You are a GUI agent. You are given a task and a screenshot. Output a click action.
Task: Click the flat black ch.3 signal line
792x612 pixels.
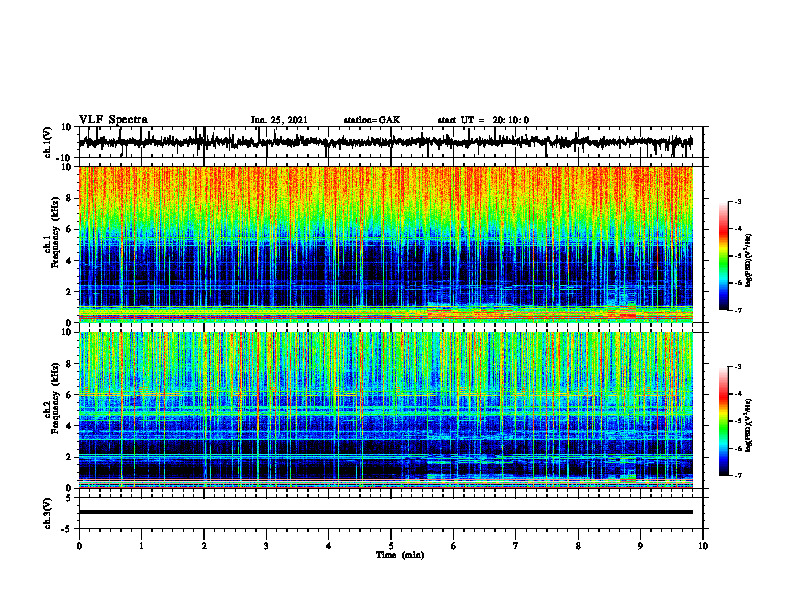(x=385, y=512)
